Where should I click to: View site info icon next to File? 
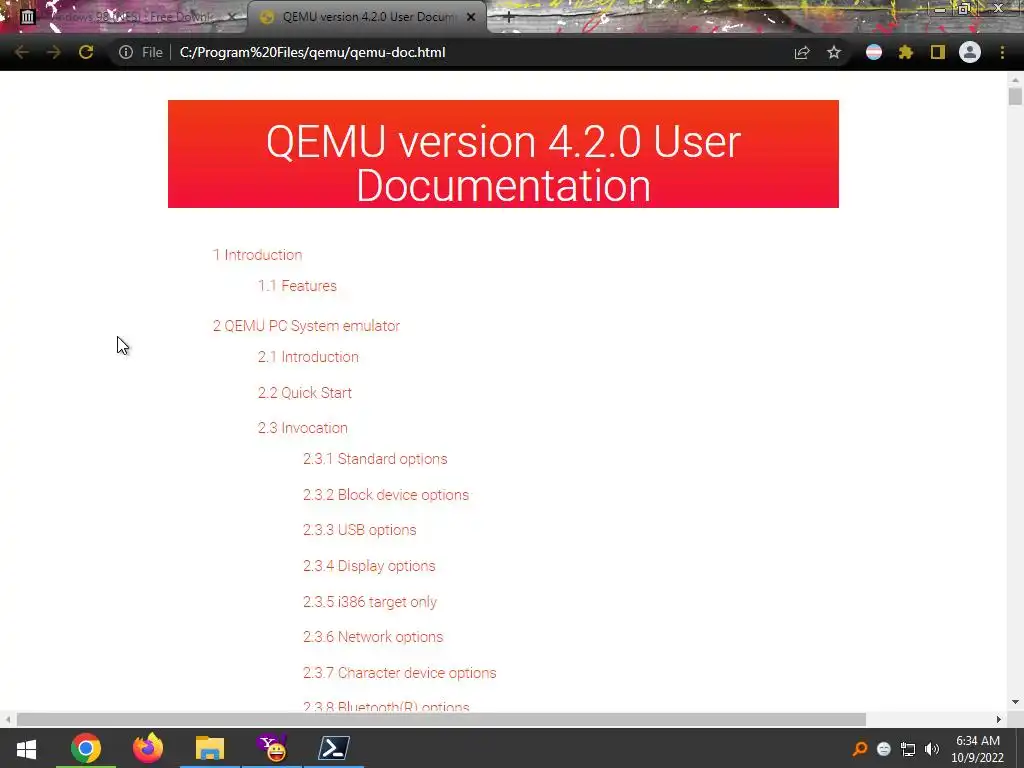[x=126, y=52]
